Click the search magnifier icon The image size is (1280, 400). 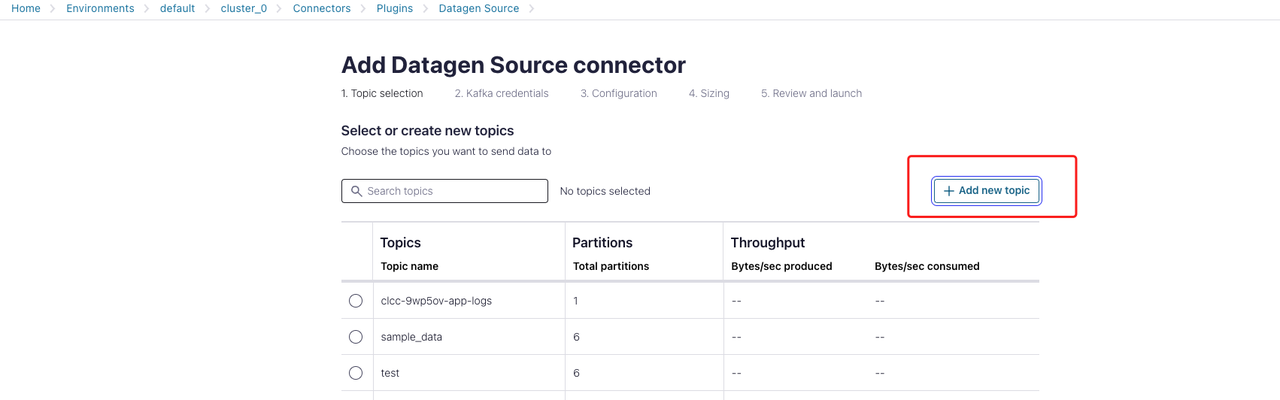coord(356,191)
